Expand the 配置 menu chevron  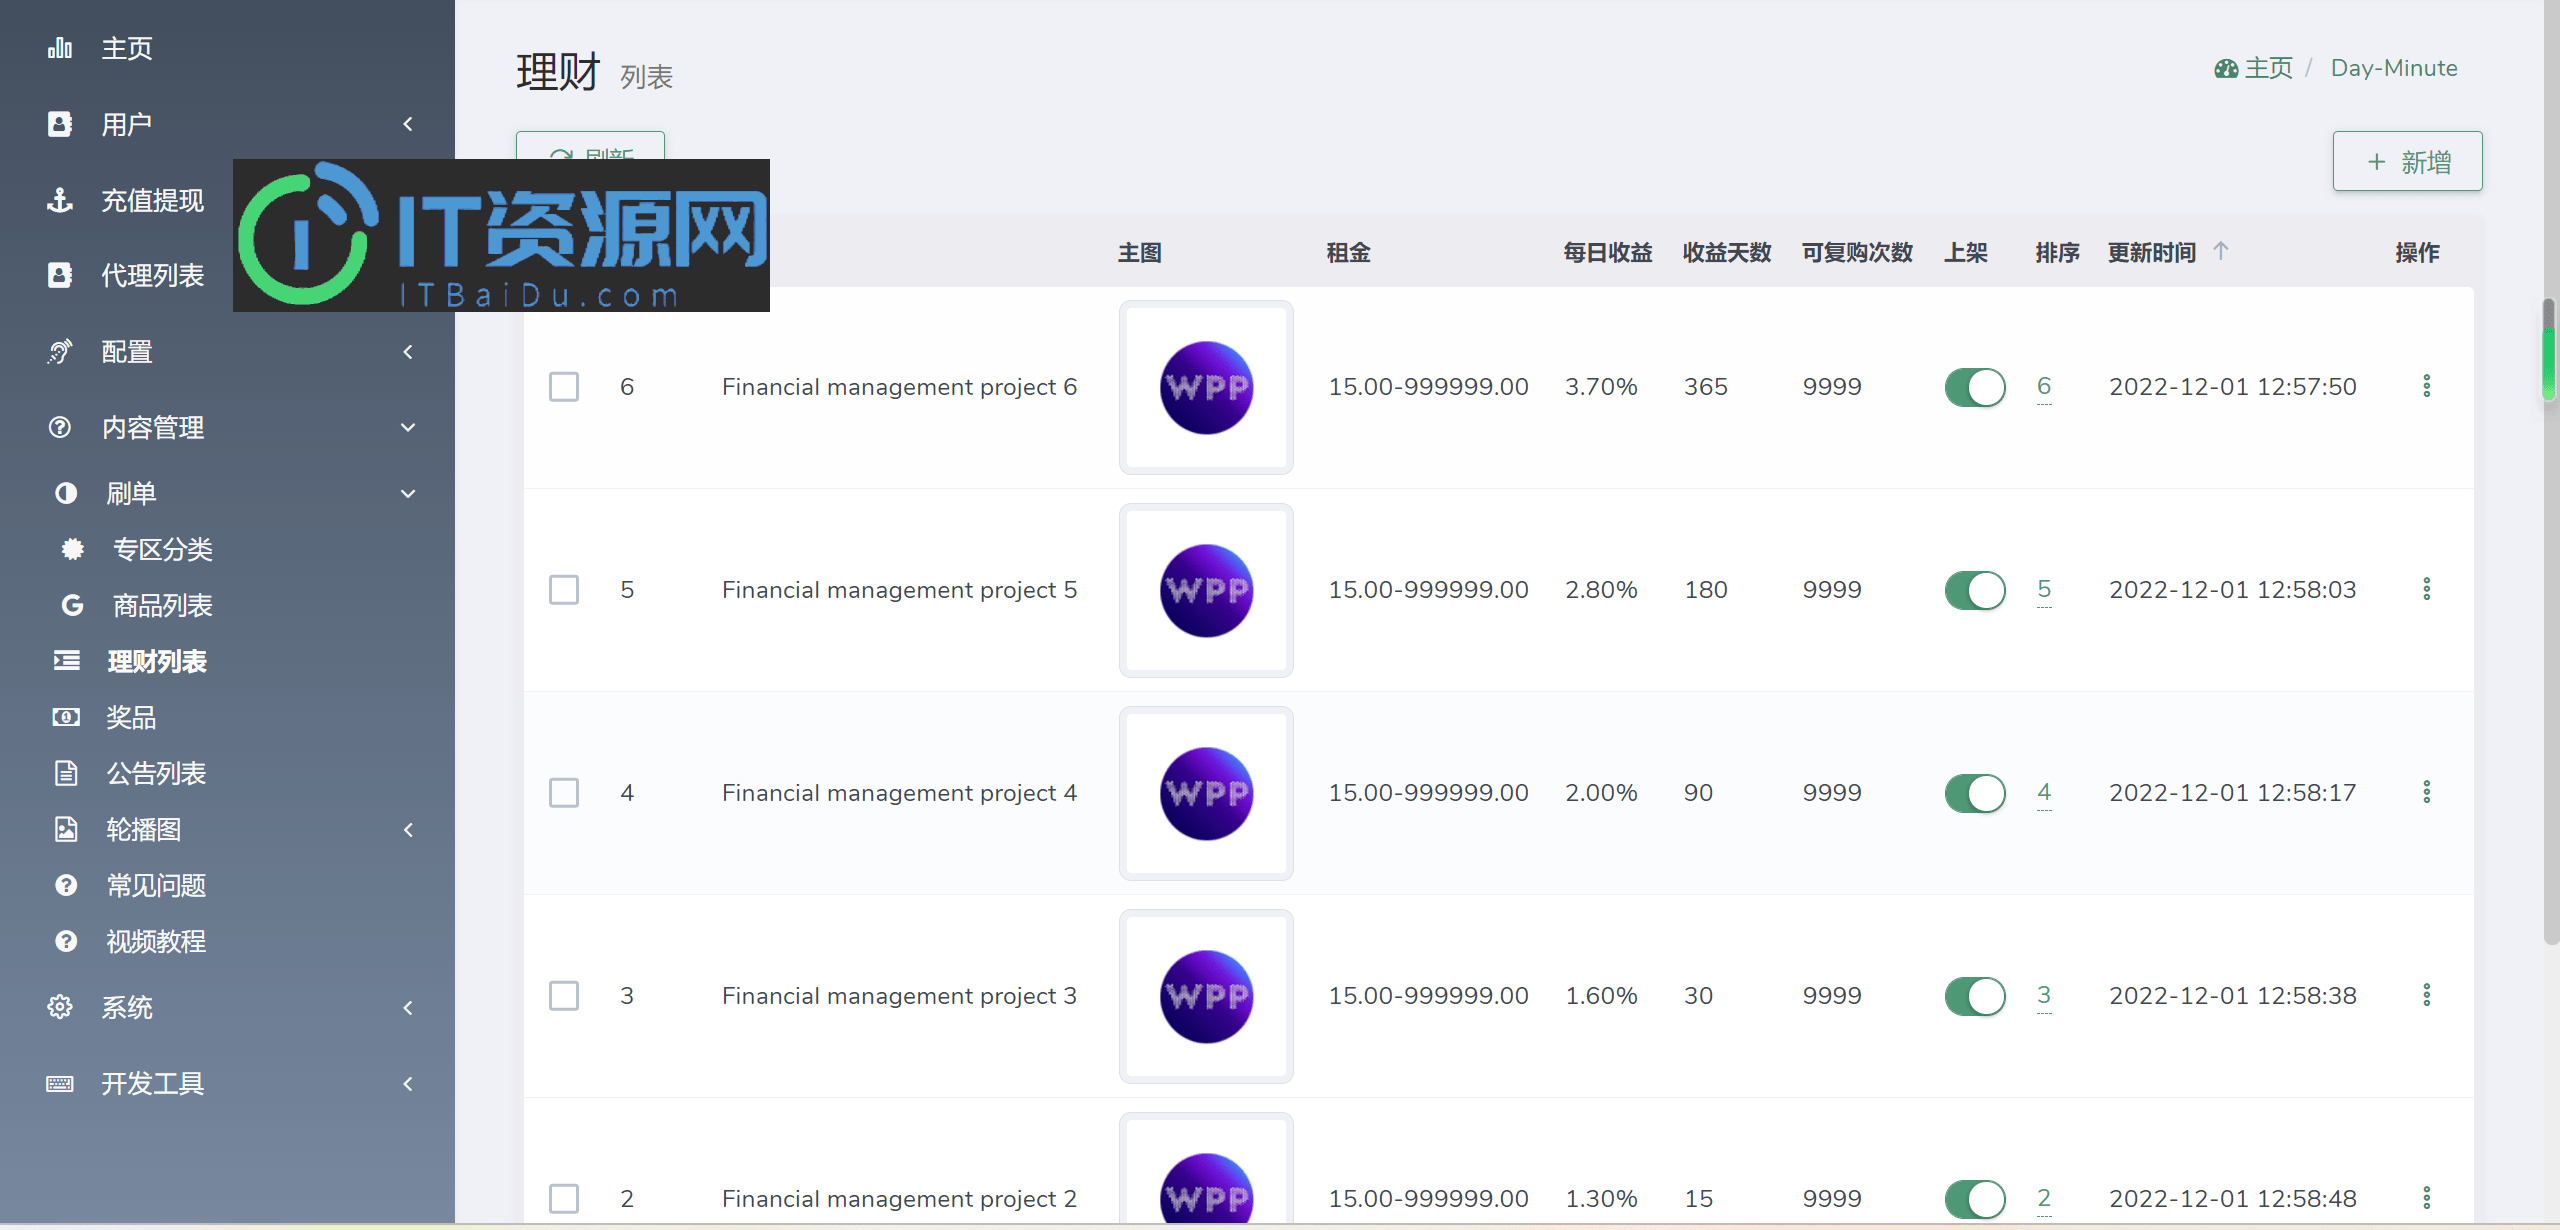tap(408, 352)
